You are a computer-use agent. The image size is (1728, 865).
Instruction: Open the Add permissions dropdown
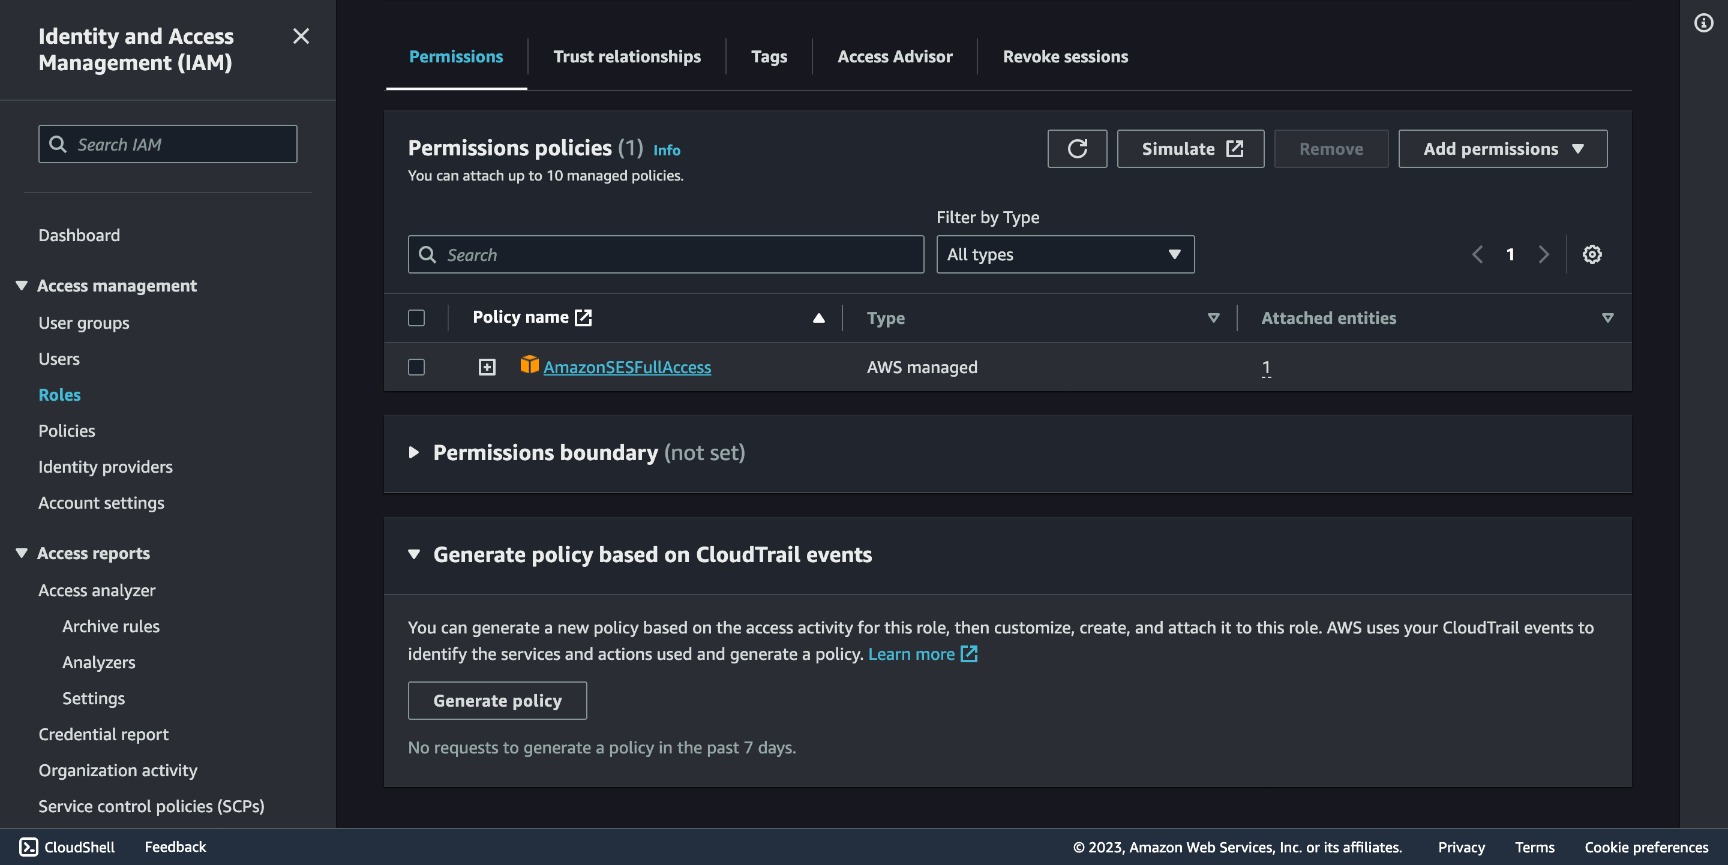coord(1503,149)
